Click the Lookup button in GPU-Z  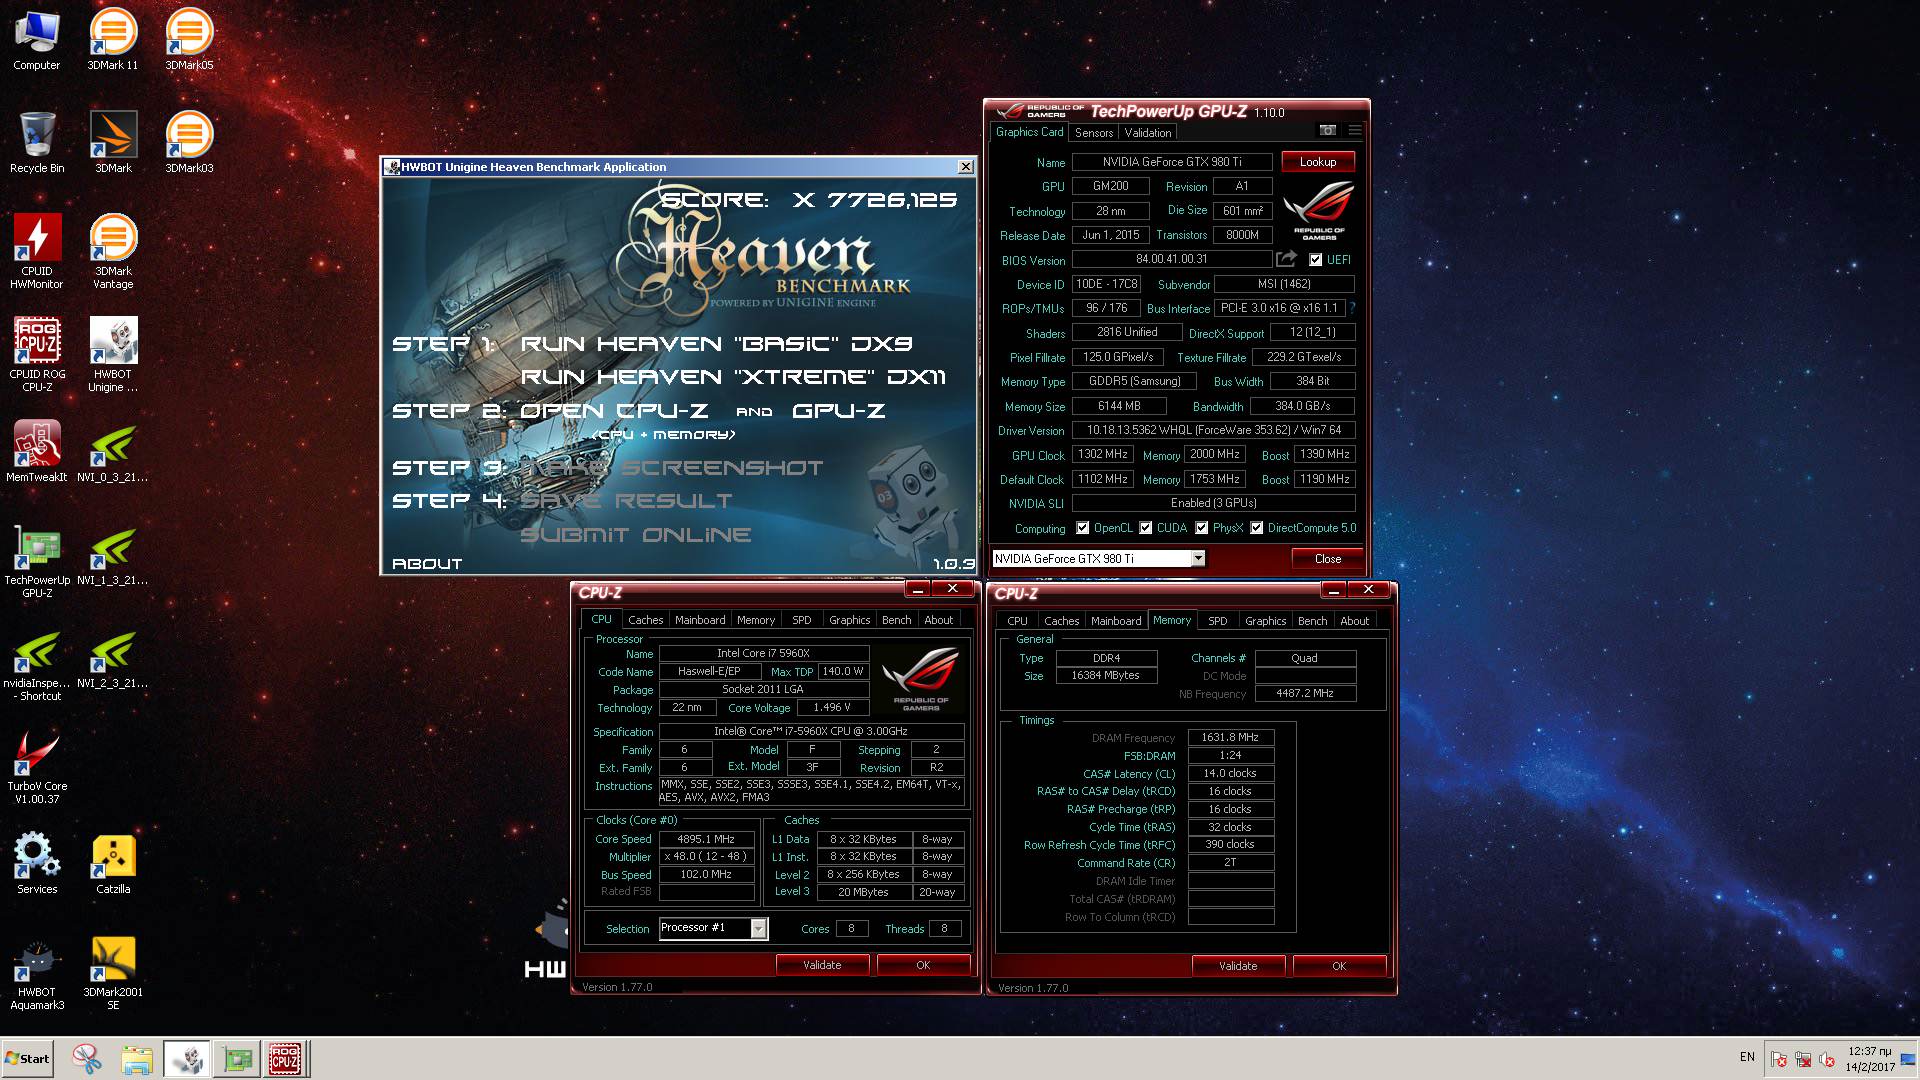pyautogui.click(x=1317, y=162)
